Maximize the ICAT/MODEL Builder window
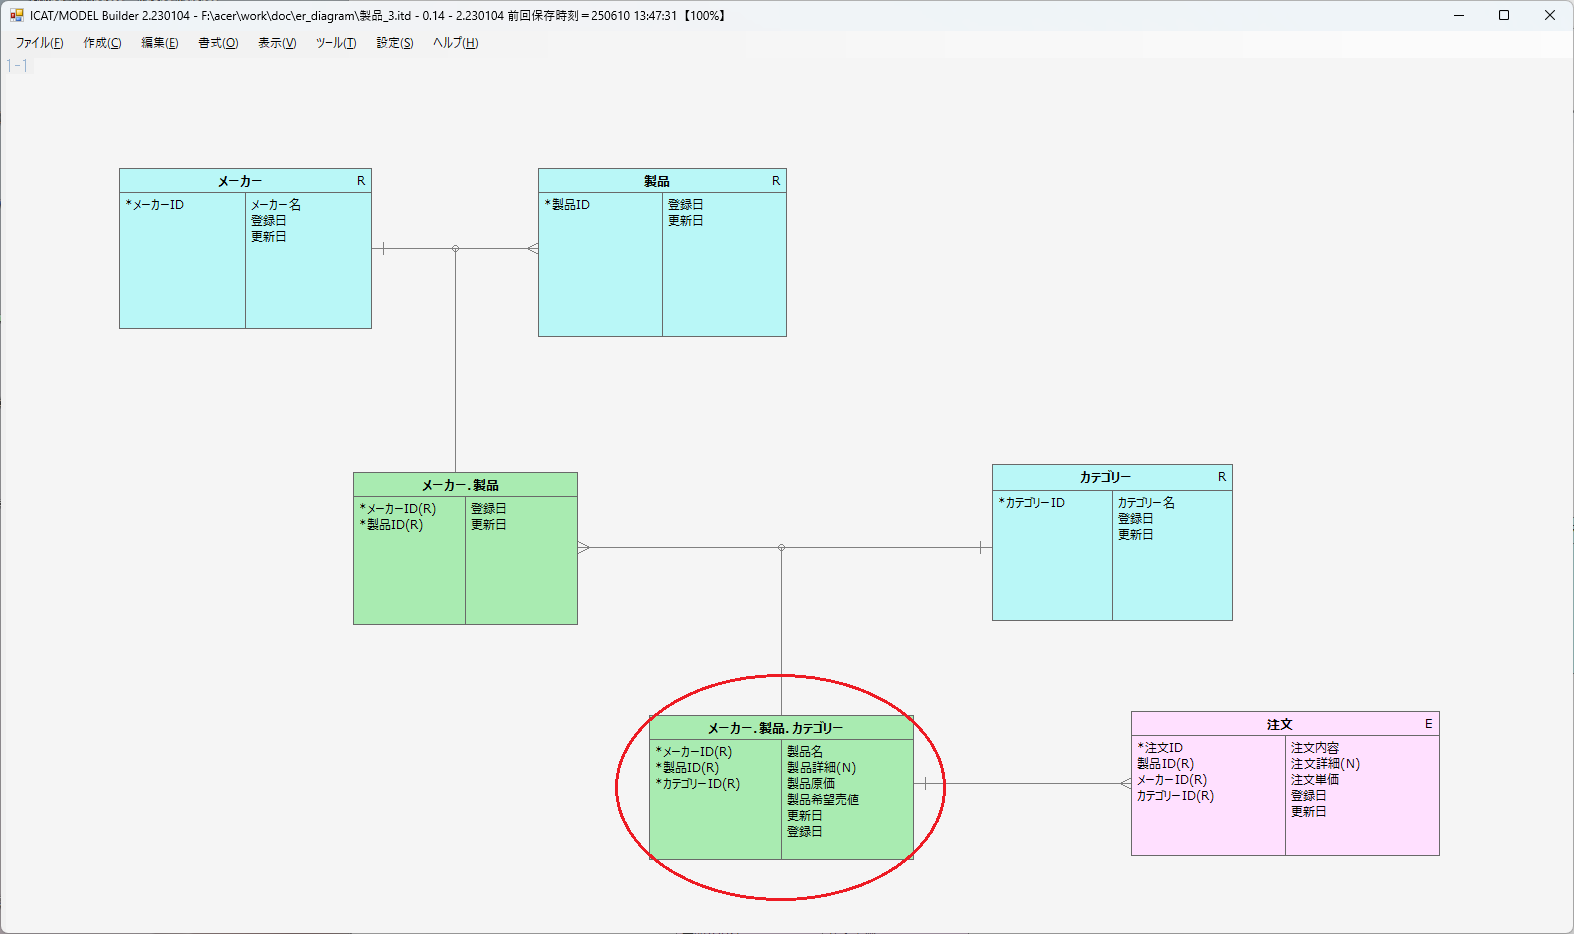The height and width of the screenshot is (934, 1574). tap(1503, 15)
